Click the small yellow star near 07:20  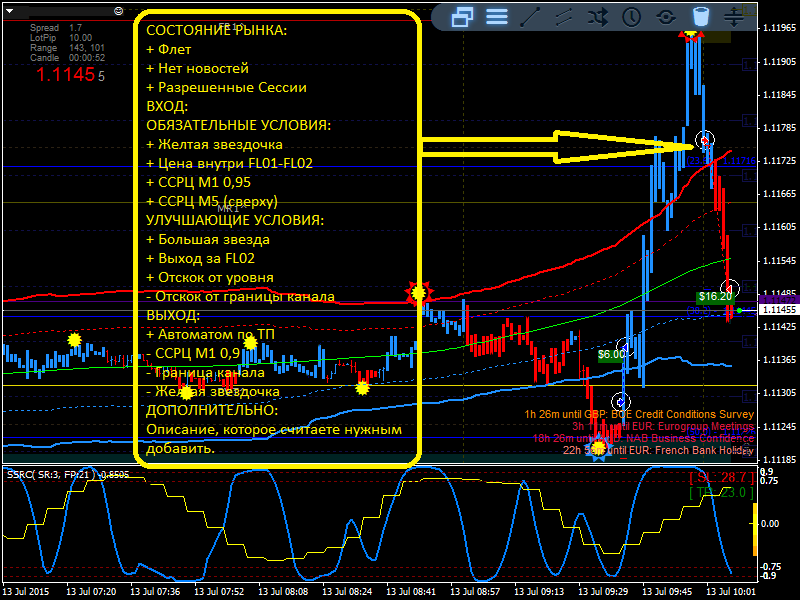click(x=74, y=339)
